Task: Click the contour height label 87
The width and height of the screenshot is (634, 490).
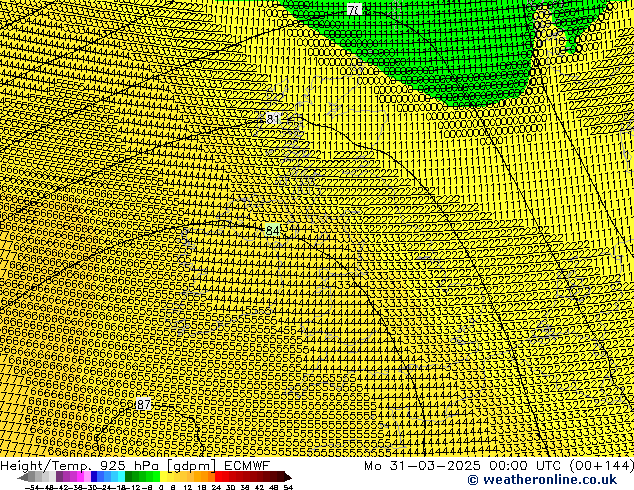Action: (144, 404)
